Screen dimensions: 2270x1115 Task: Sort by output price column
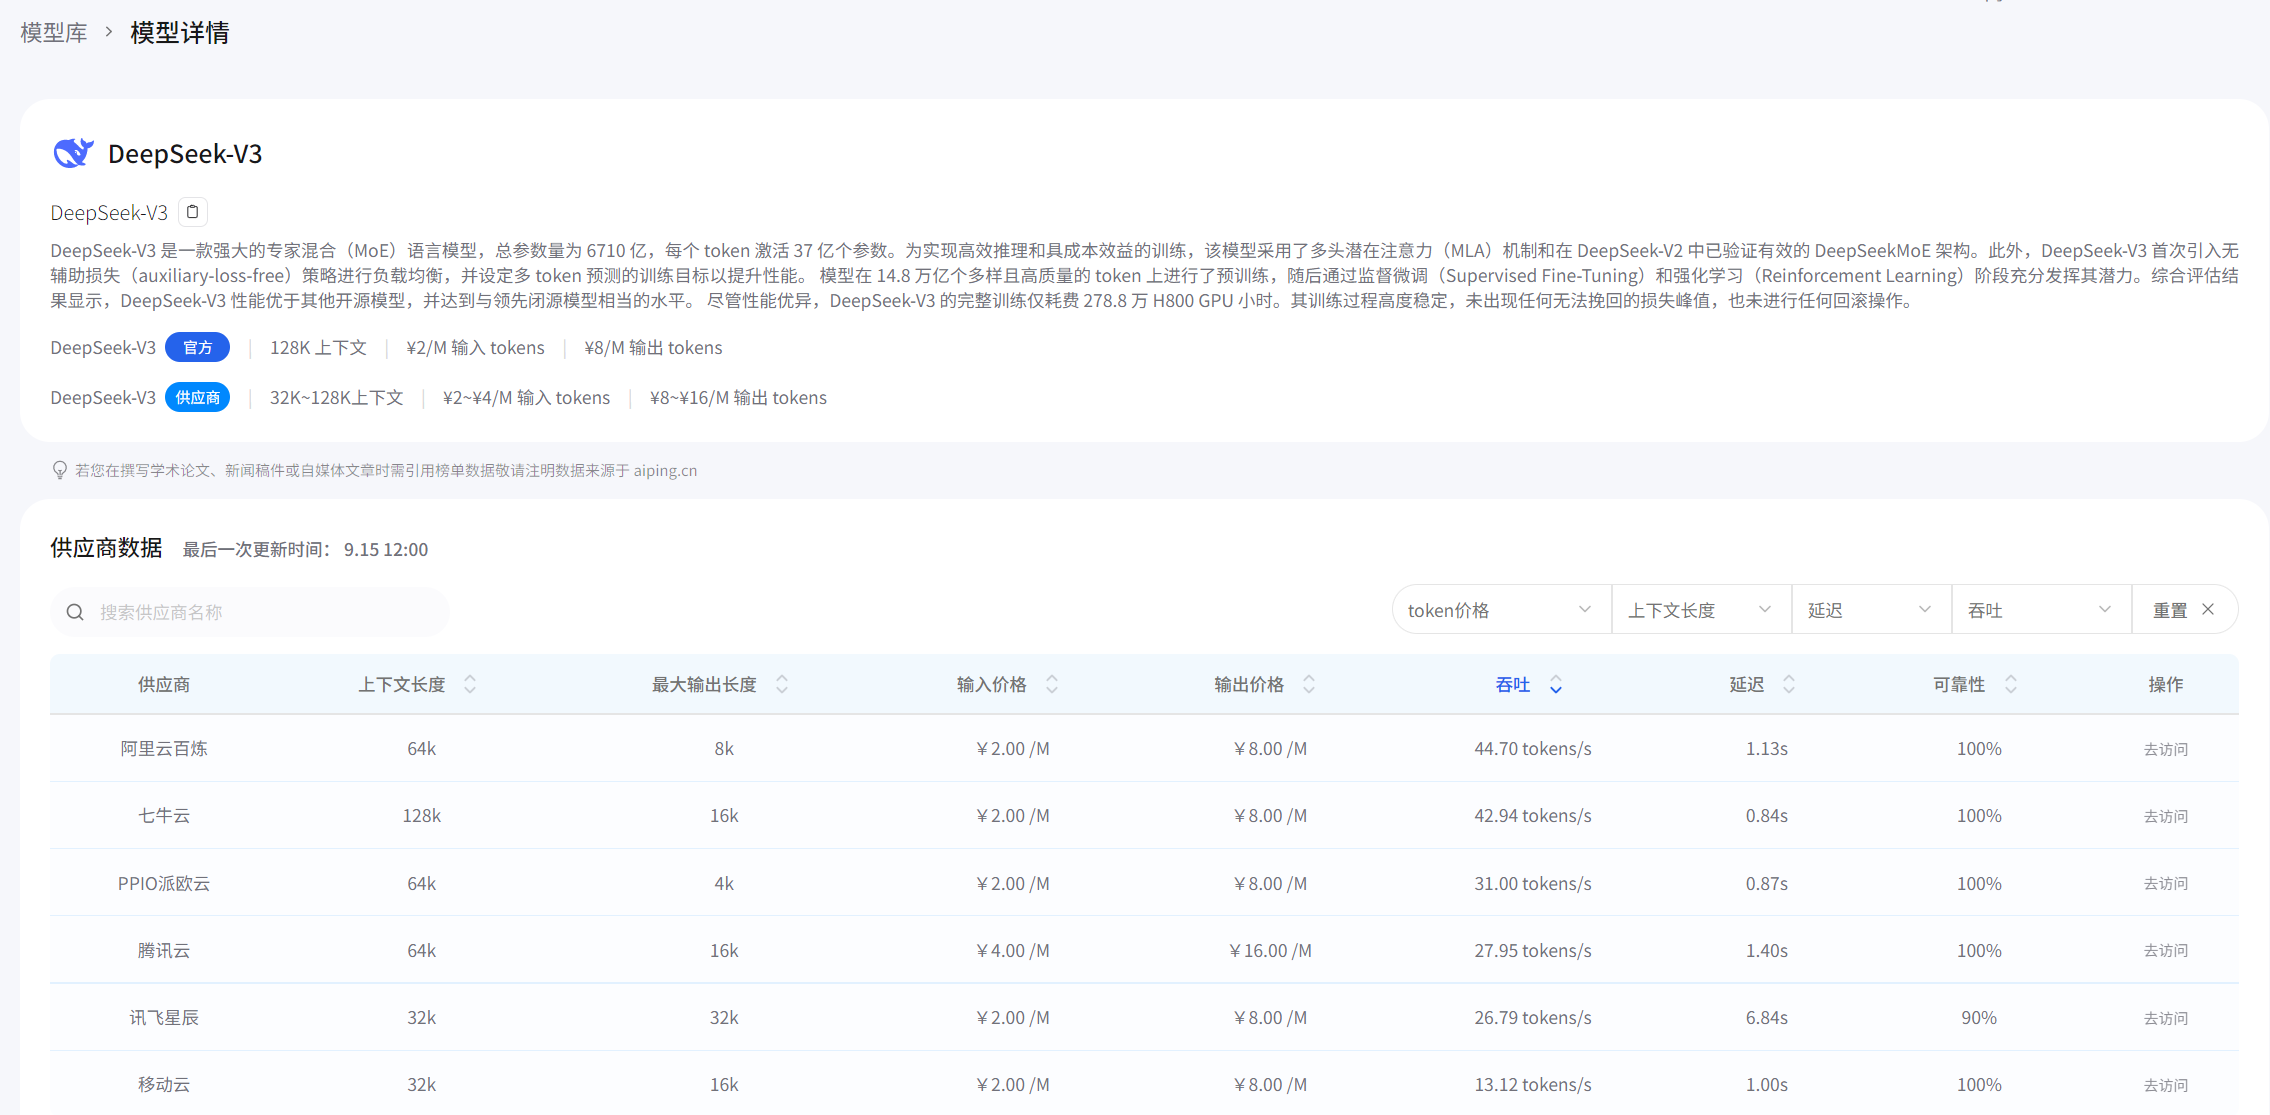(x=1309, y=684)
